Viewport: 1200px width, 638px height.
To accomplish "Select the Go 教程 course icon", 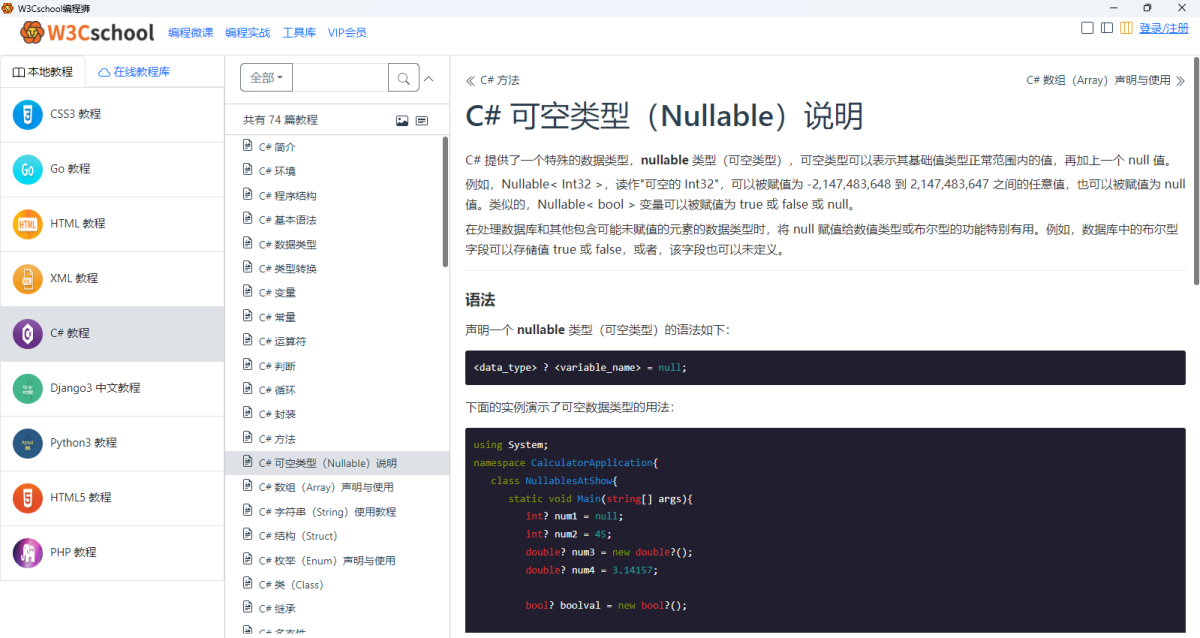I will click(x=28, y=169).
